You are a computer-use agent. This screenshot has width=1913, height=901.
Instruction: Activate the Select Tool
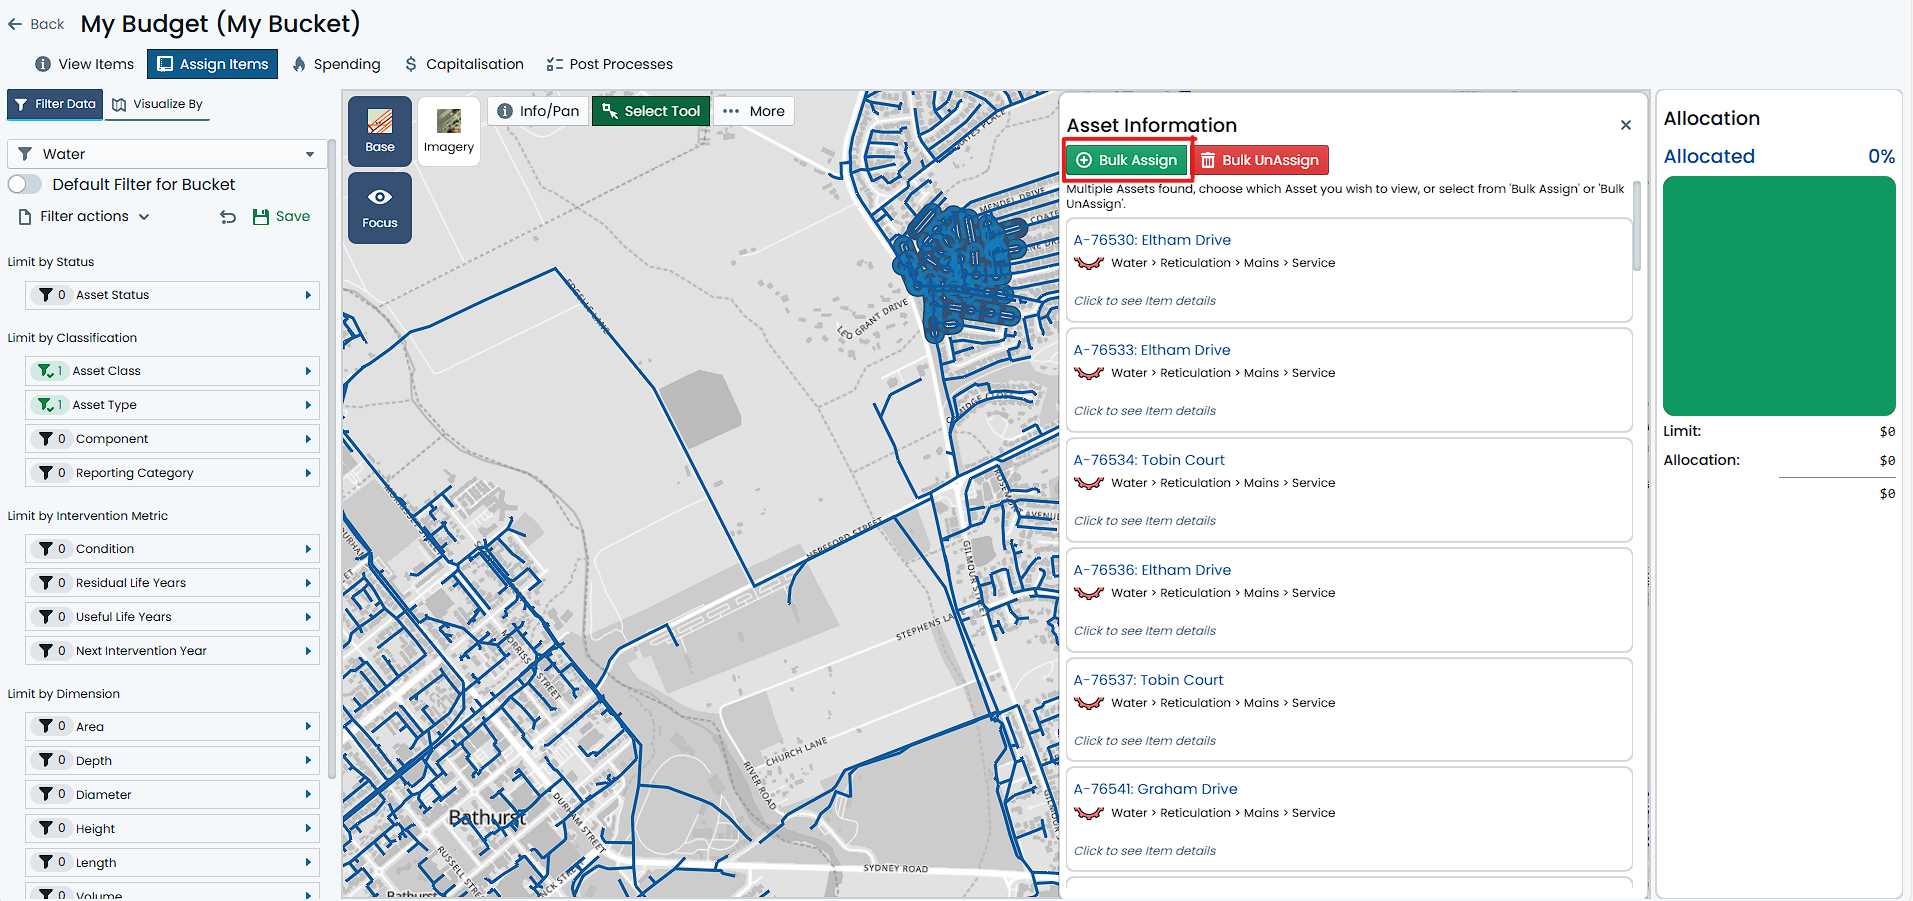tap(651, 111)
